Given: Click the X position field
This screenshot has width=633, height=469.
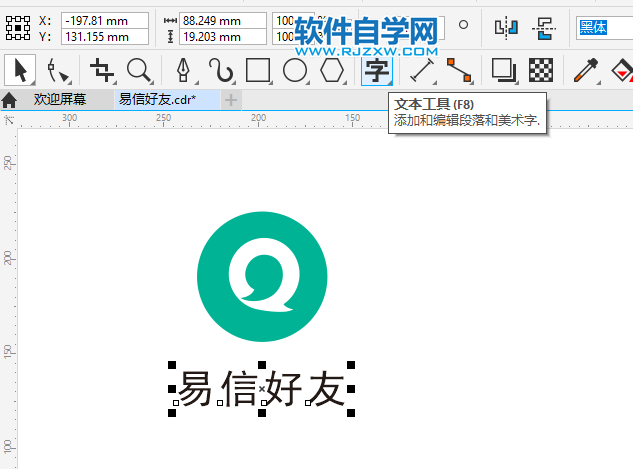Looking at the screenshot, I should click(105, 21).
